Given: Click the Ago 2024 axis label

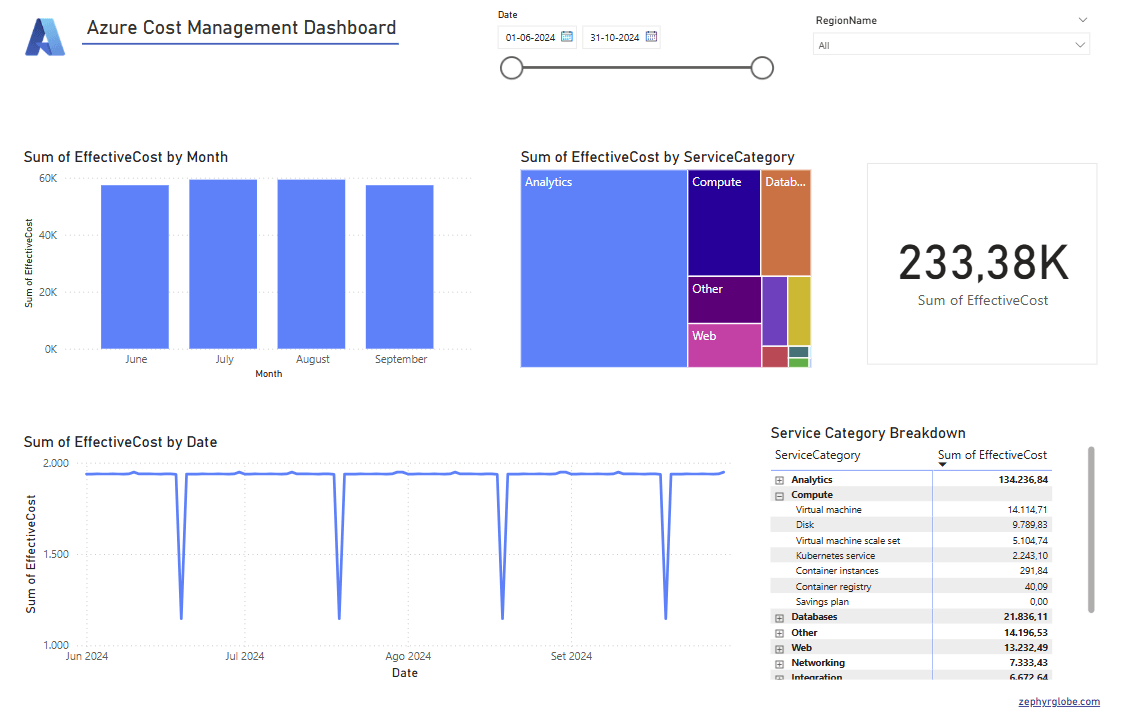Looking at the screenshot, I should click(x=408, y=656).
